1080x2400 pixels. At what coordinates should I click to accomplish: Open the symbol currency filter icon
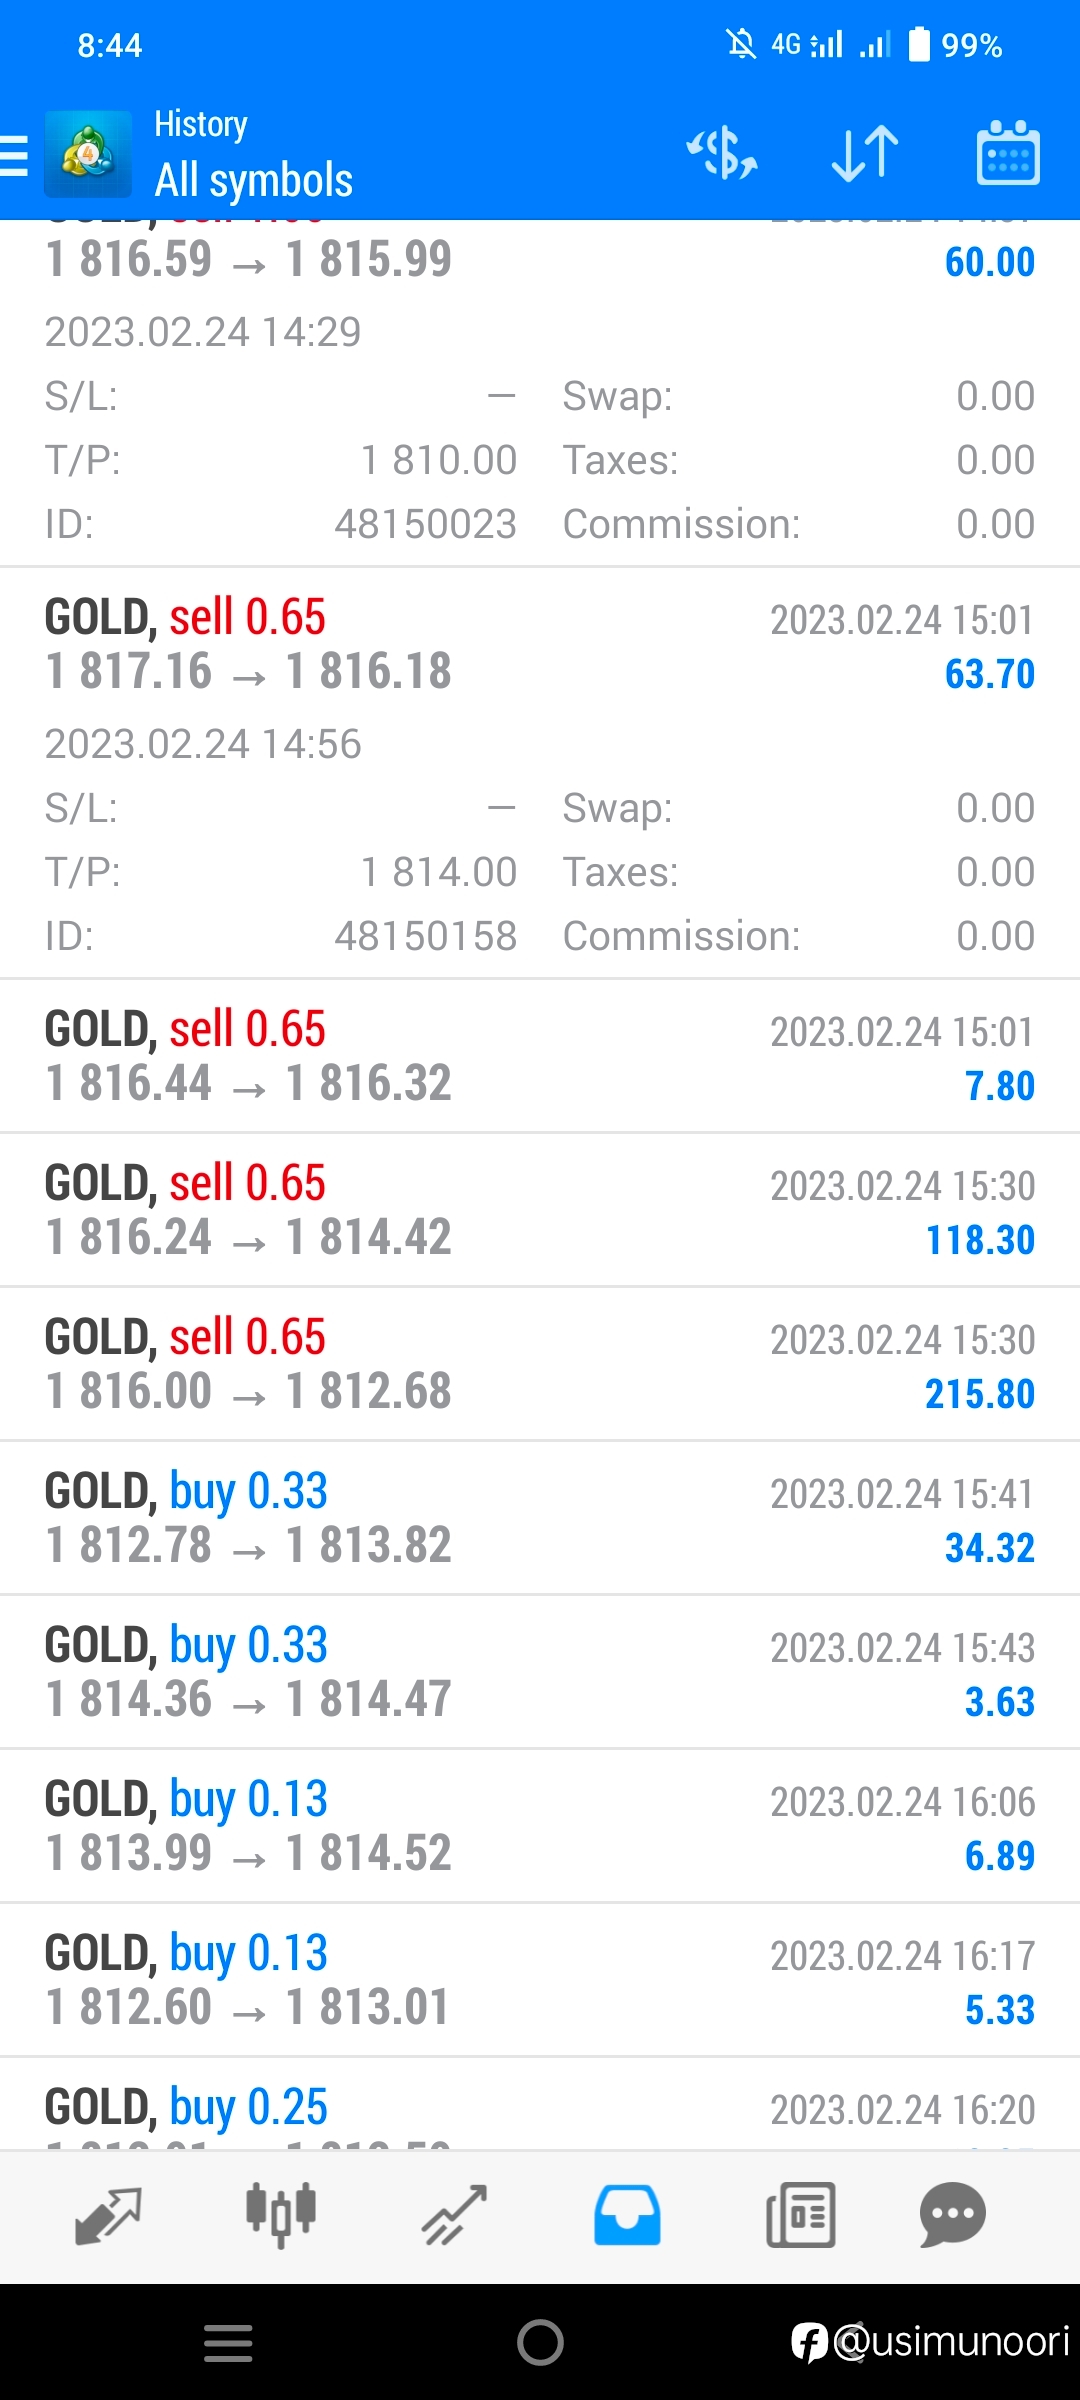point(722,153)
